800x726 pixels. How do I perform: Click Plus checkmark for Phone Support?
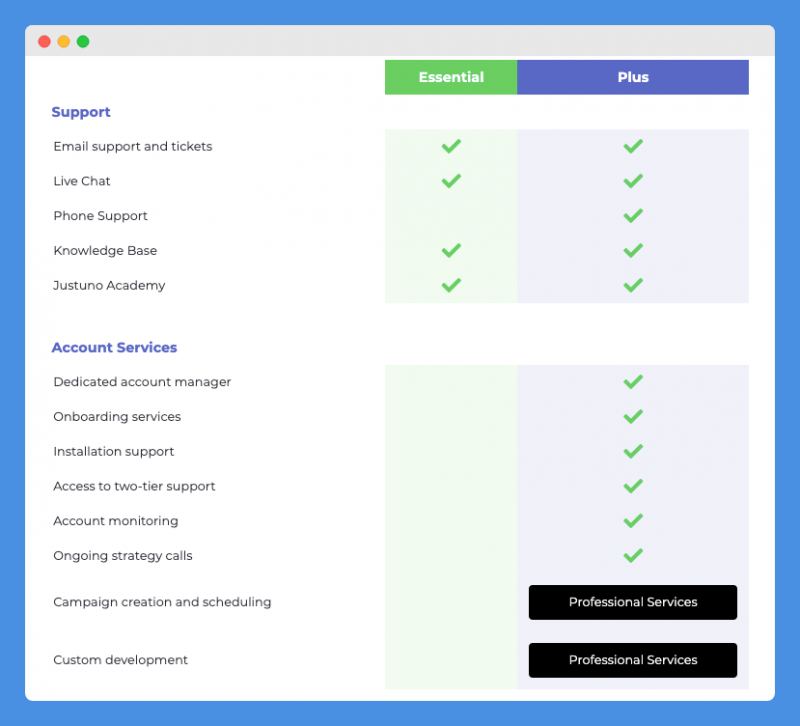633,216
